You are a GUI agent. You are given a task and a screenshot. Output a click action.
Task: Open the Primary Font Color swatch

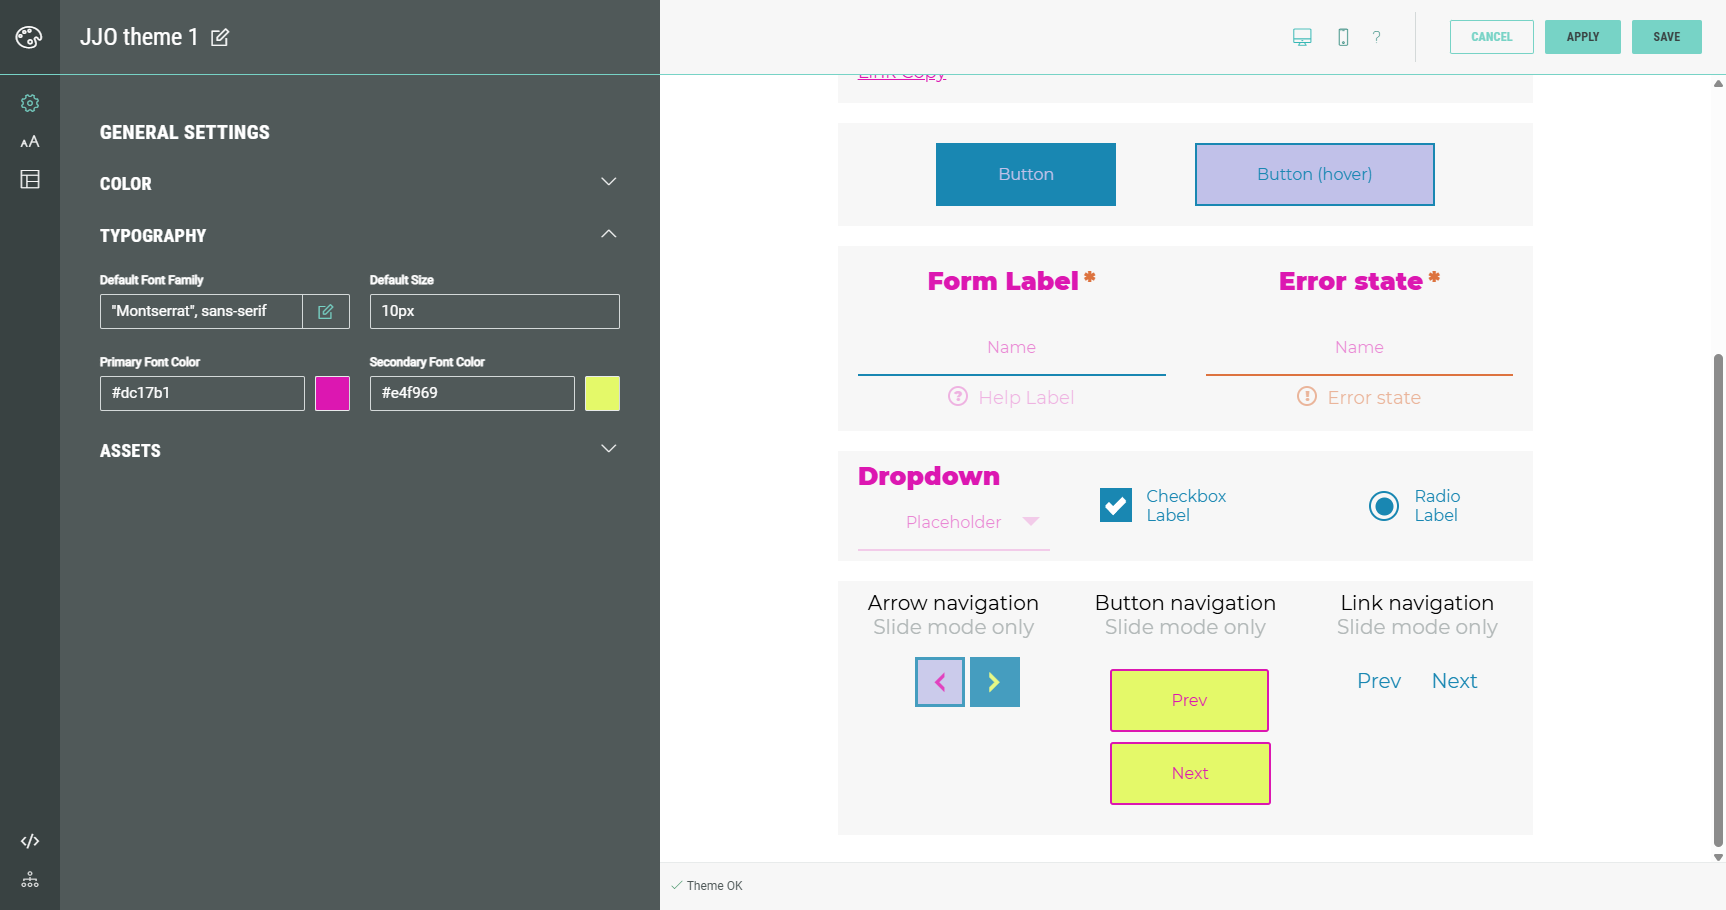332,393
